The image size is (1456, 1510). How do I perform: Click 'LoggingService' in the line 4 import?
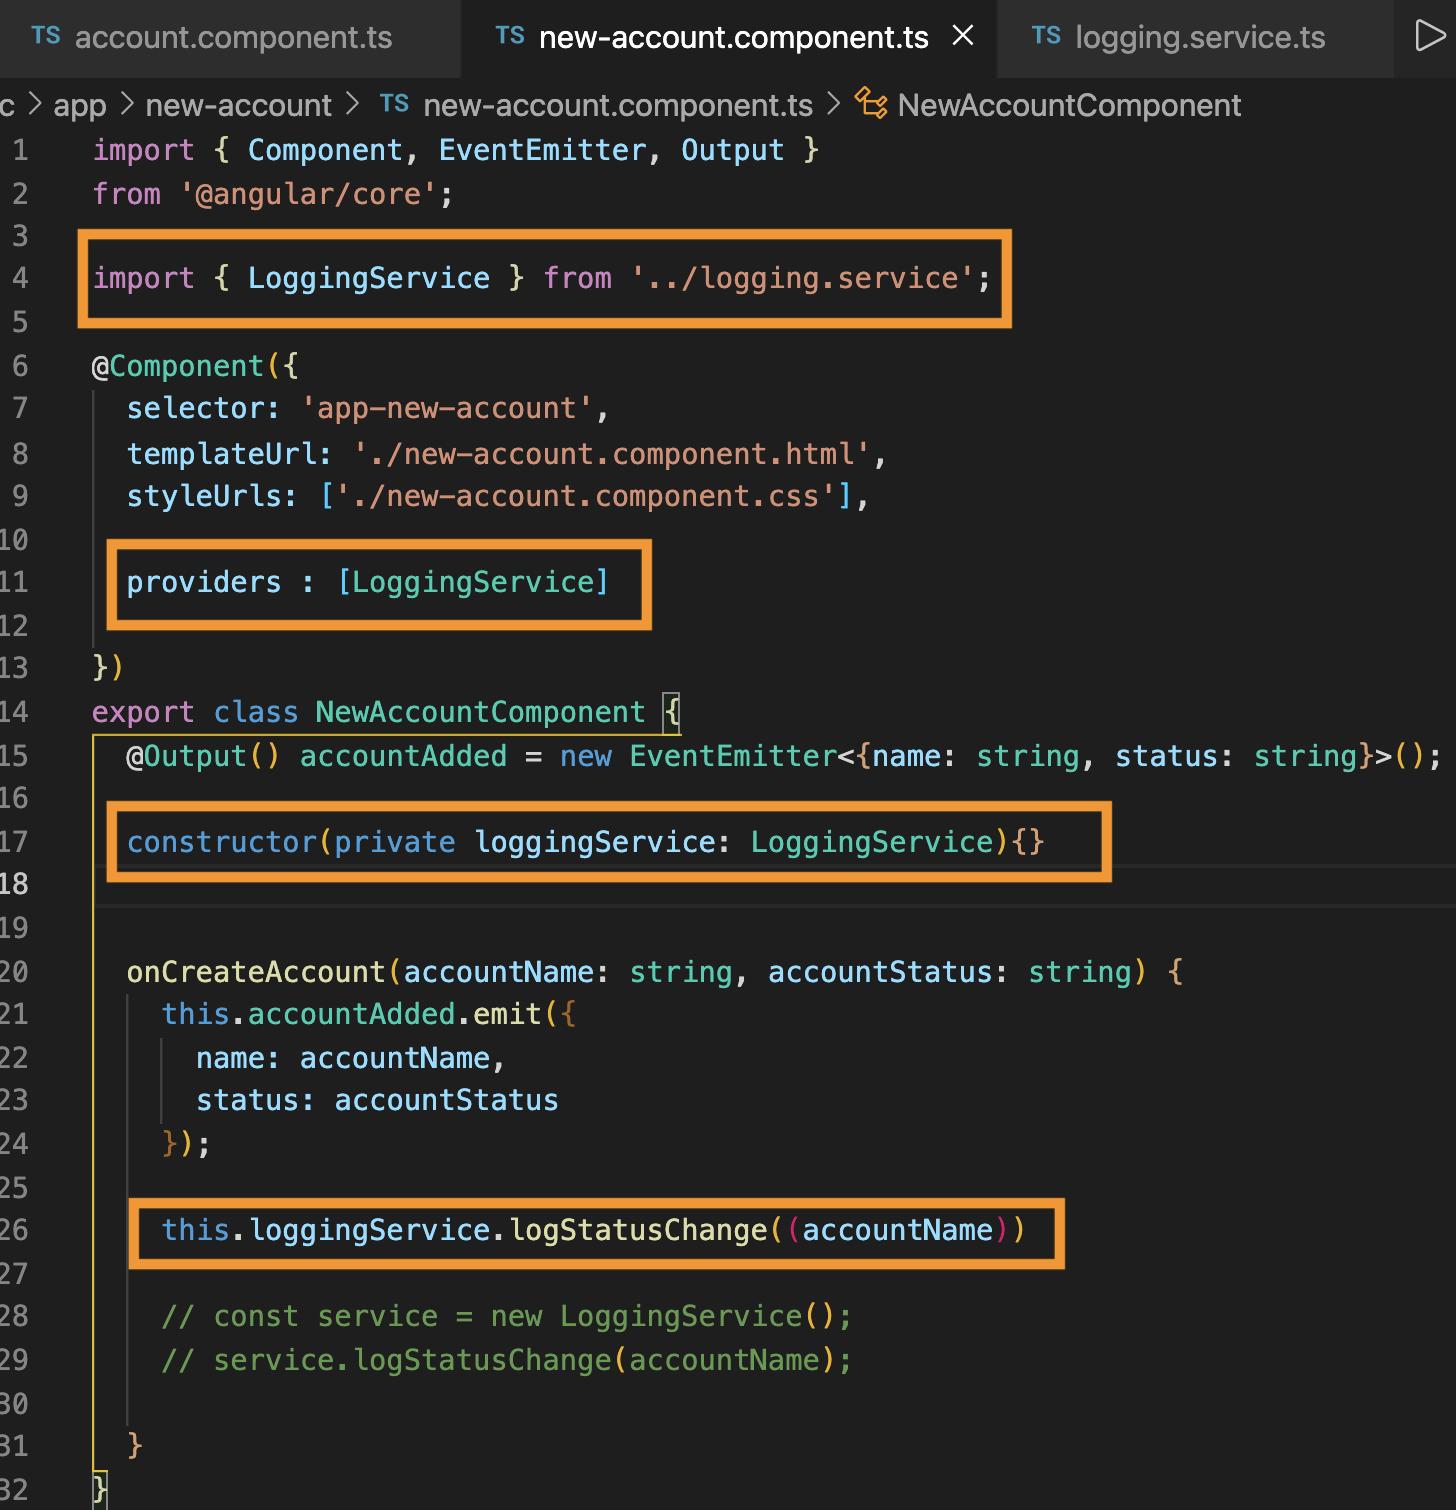(369, 278)
